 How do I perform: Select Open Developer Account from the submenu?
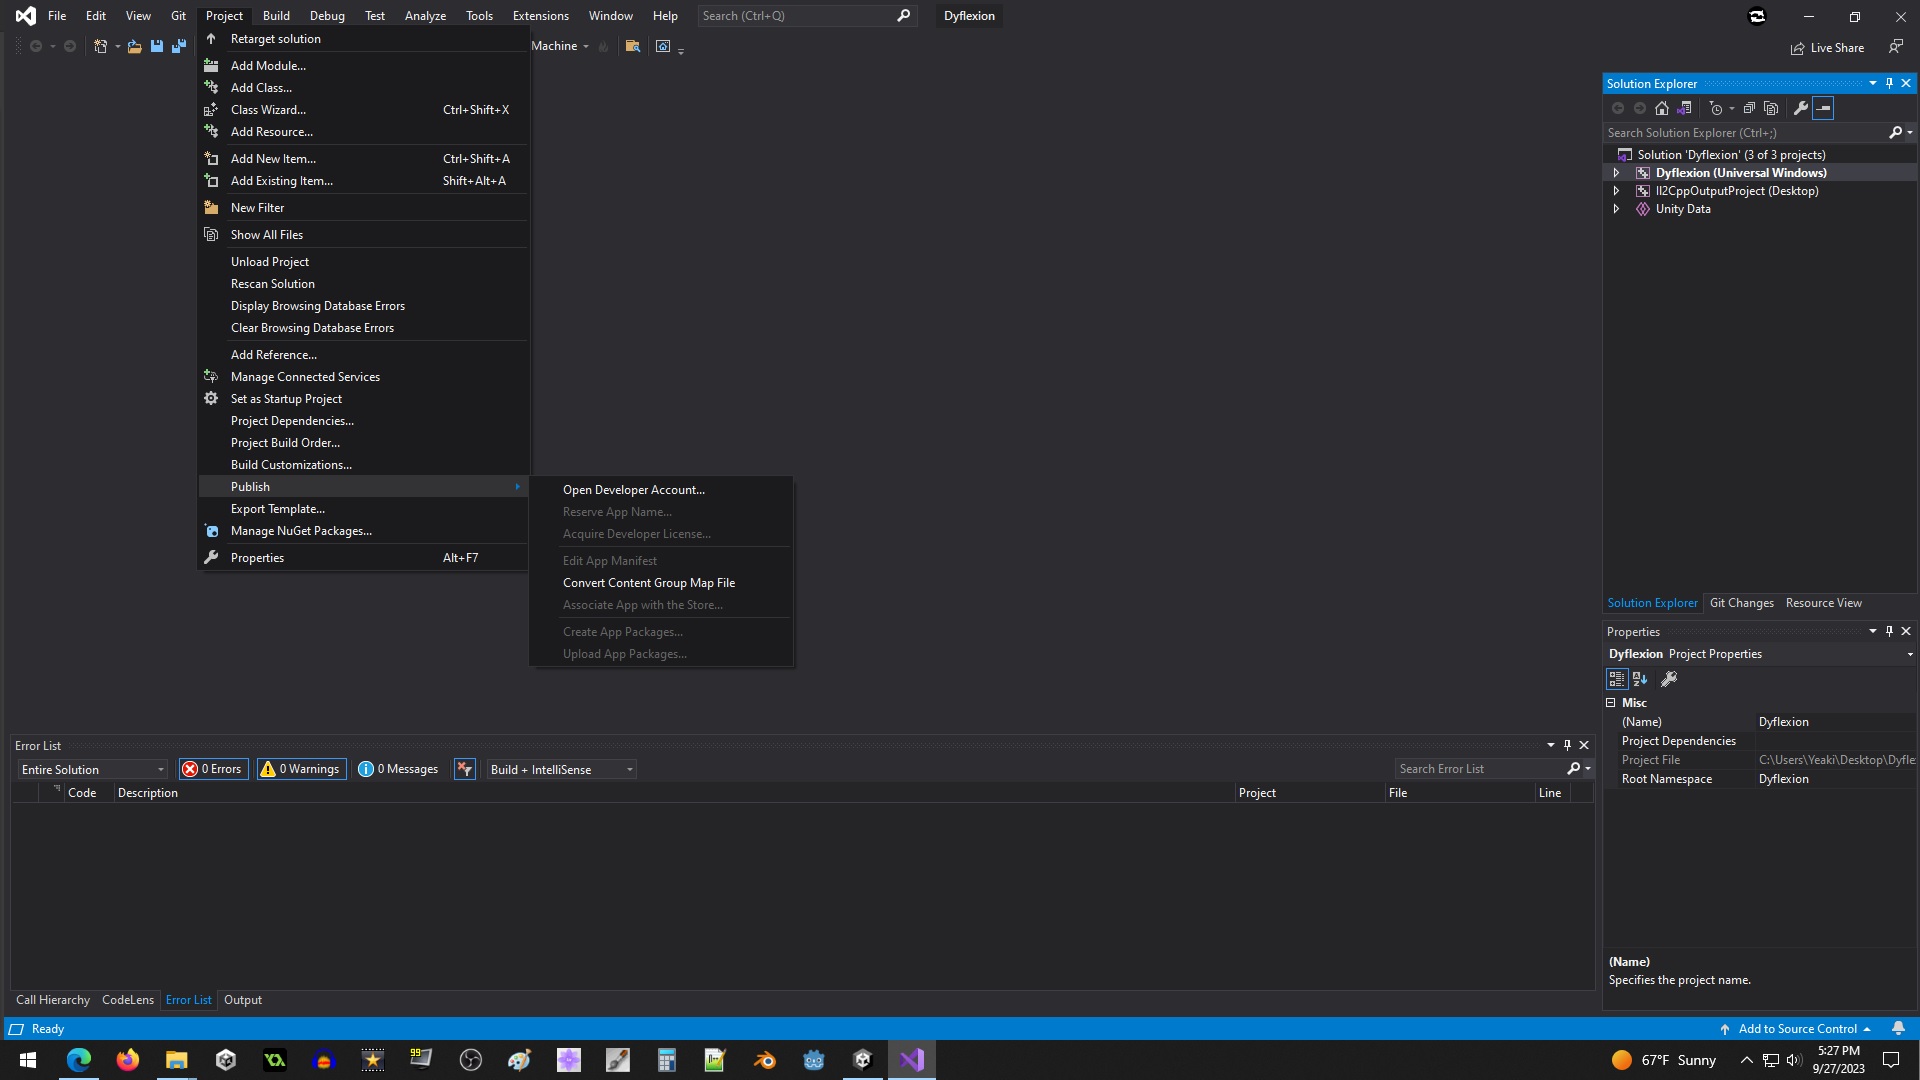[x=633, y=490]
